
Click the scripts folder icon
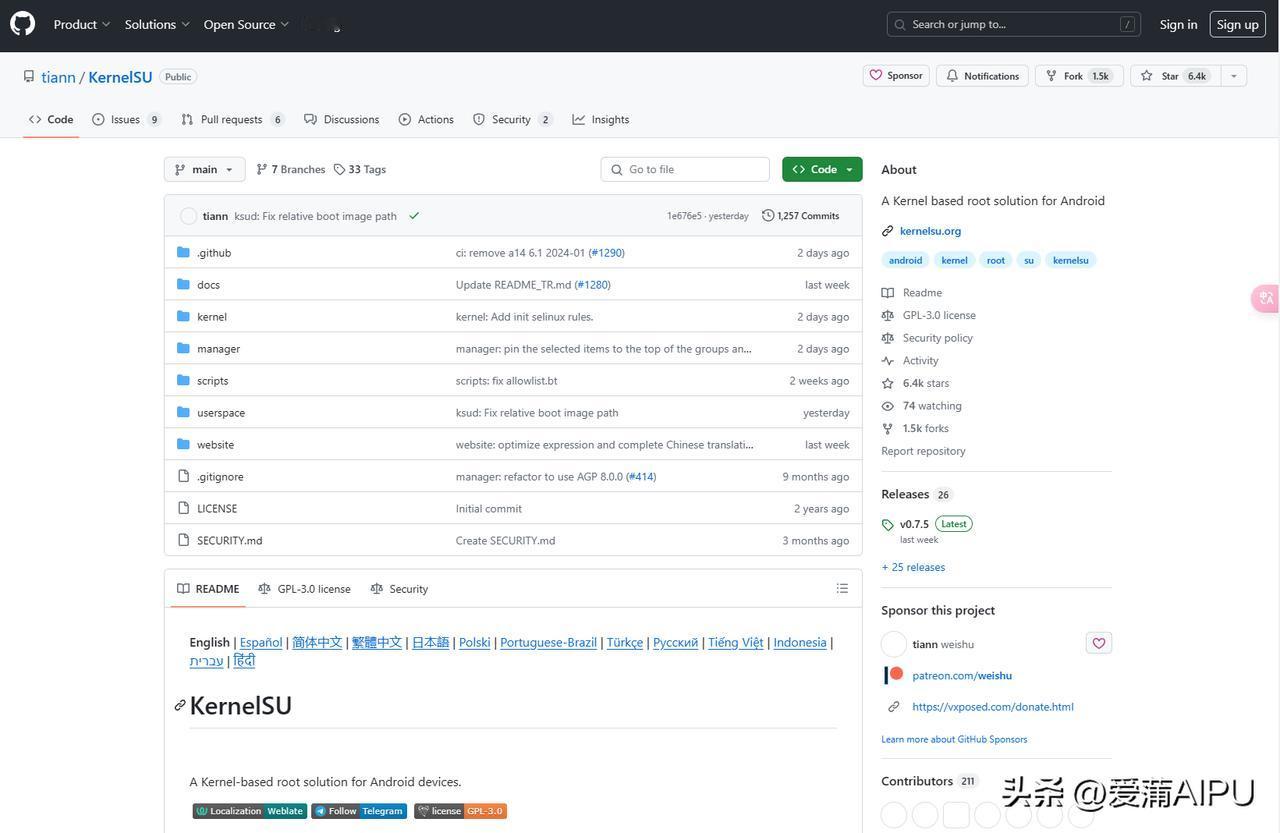point(183,380)
